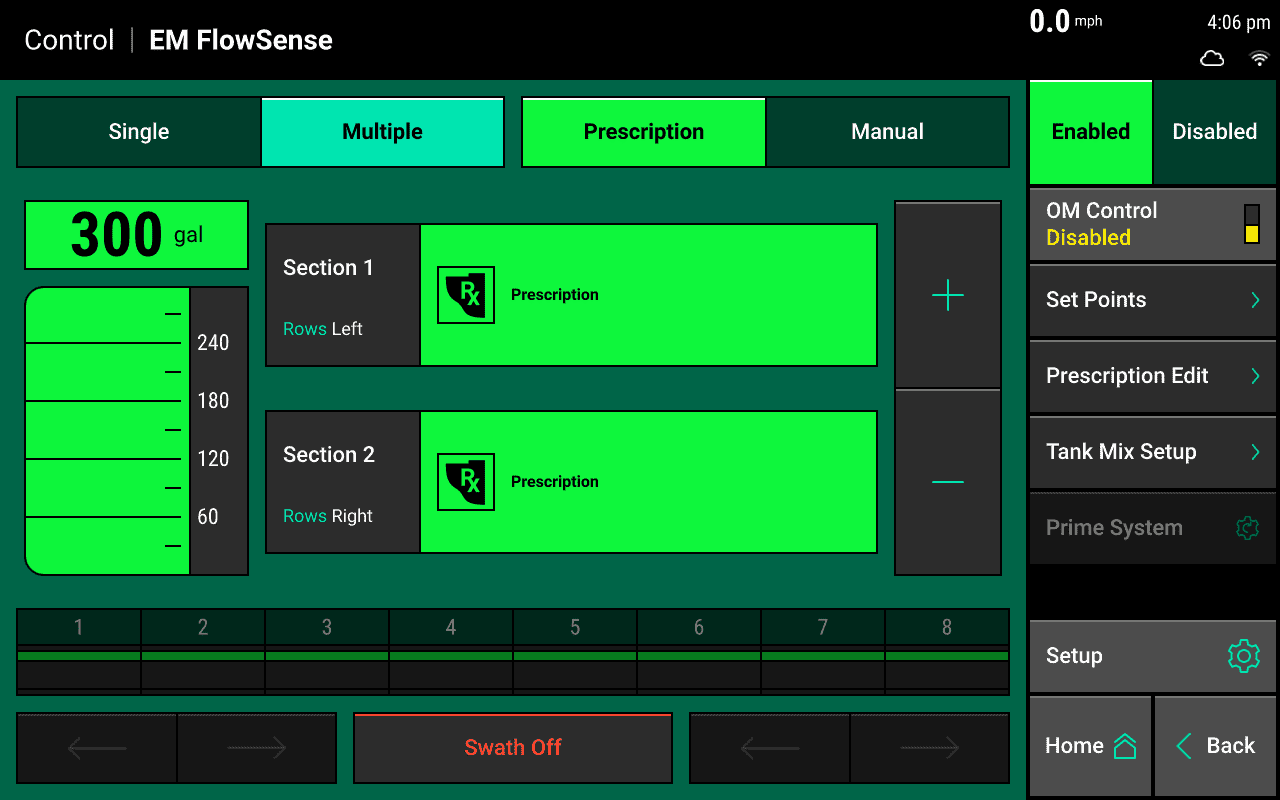Expand Tank Mix Setup chevron

pos(1255,452)
